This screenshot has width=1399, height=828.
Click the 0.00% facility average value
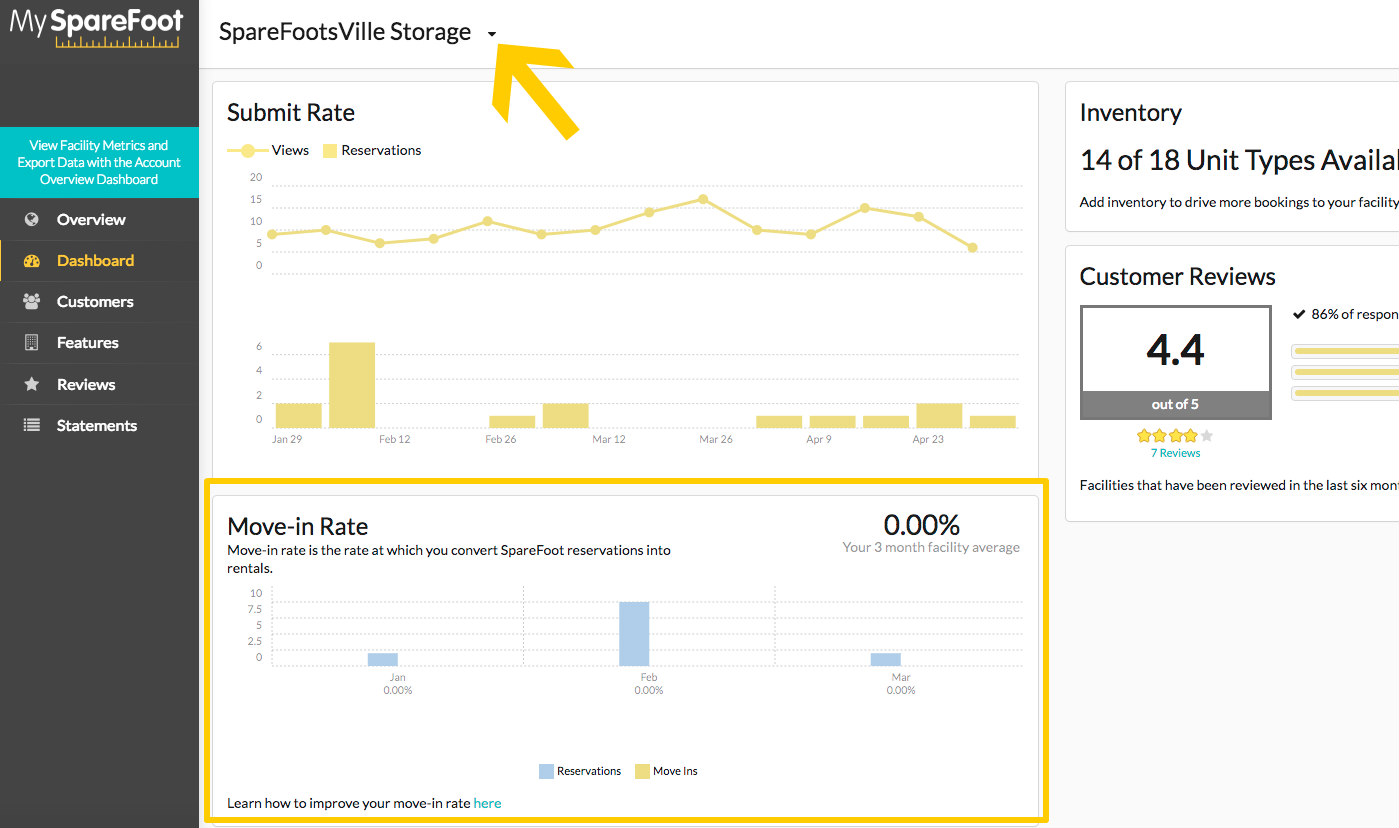tap(921, 524)
